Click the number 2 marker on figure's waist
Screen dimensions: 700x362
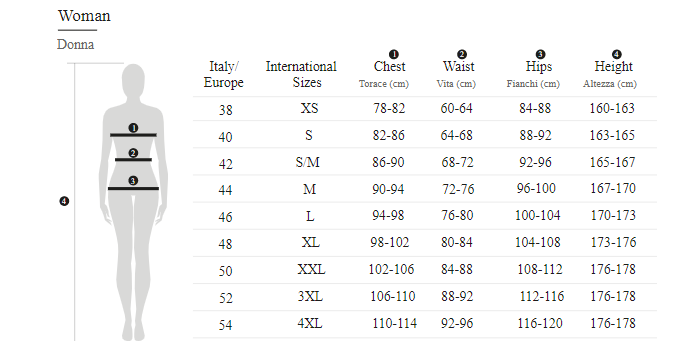[x=133, y=153]
